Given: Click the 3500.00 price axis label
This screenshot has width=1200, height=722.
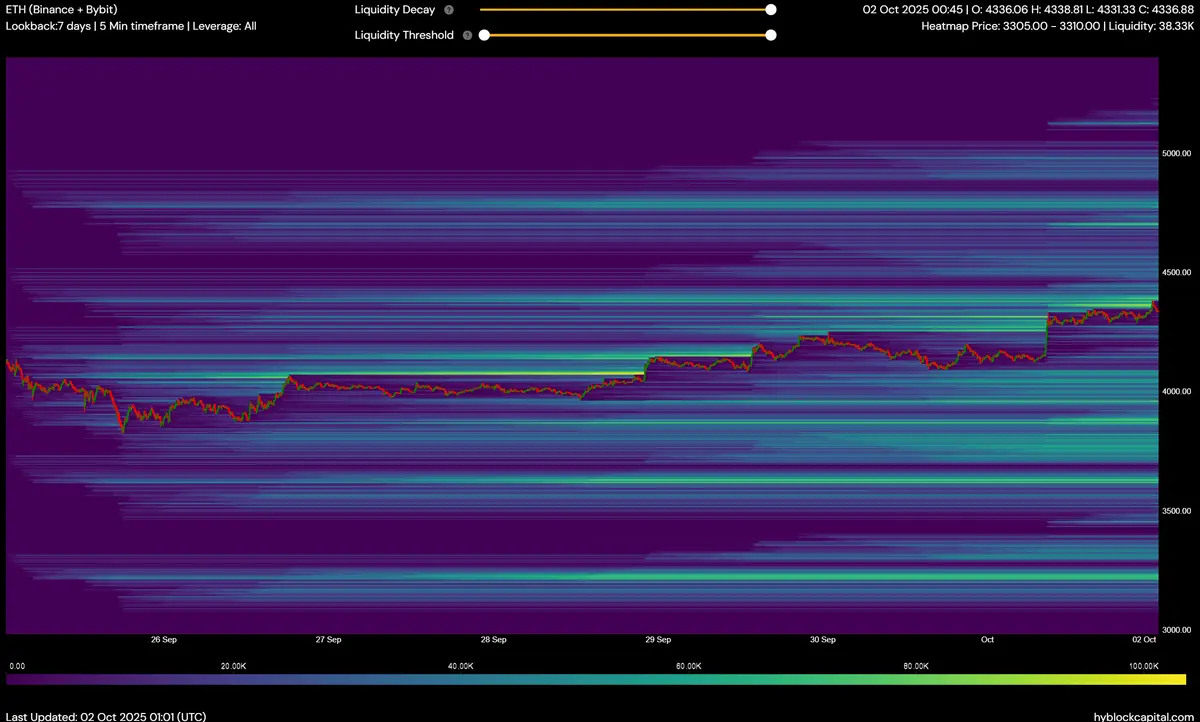Looking at the screenshot, I should tap(1176, 511).
